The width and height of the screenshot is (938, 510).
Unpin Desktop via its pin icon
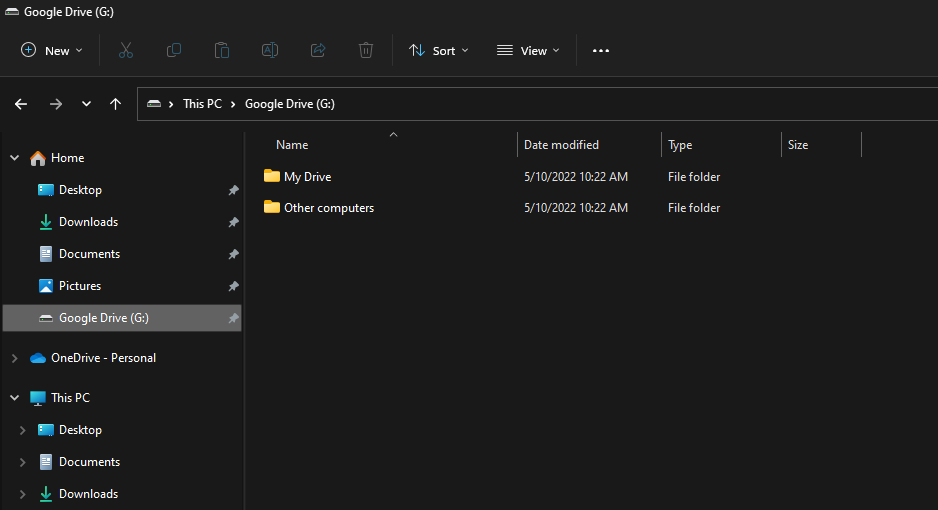pyautogui.click(x=233, y=190)
